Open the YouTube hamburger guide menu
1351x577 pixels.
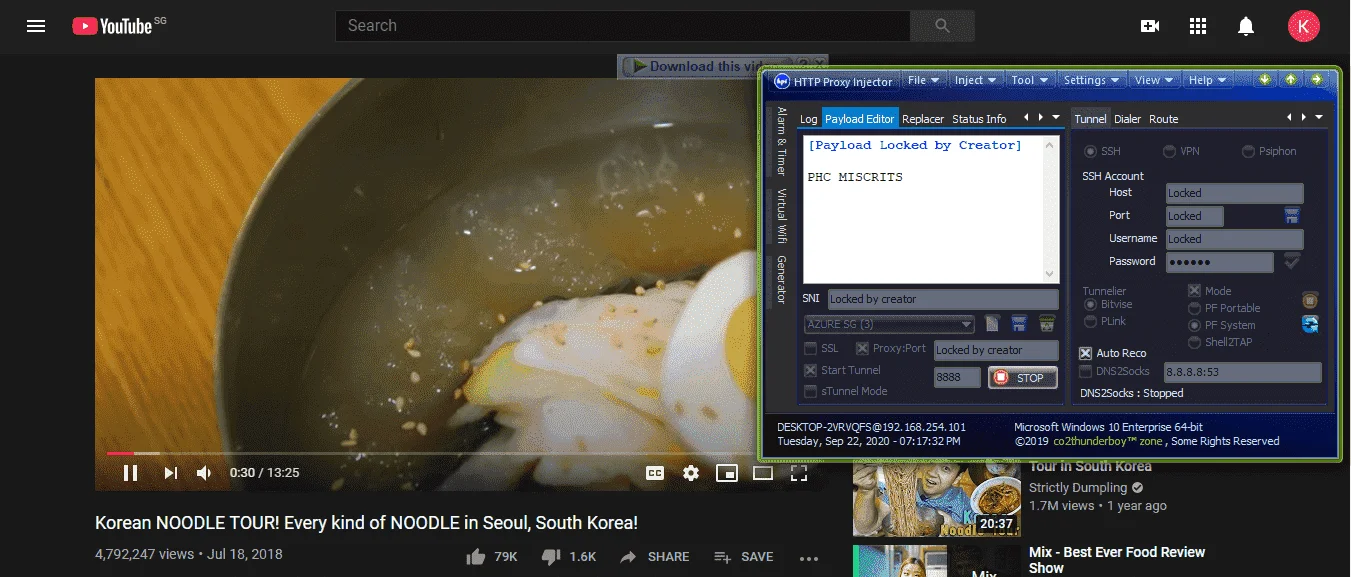pyautogui.click(x=36, y=26)
